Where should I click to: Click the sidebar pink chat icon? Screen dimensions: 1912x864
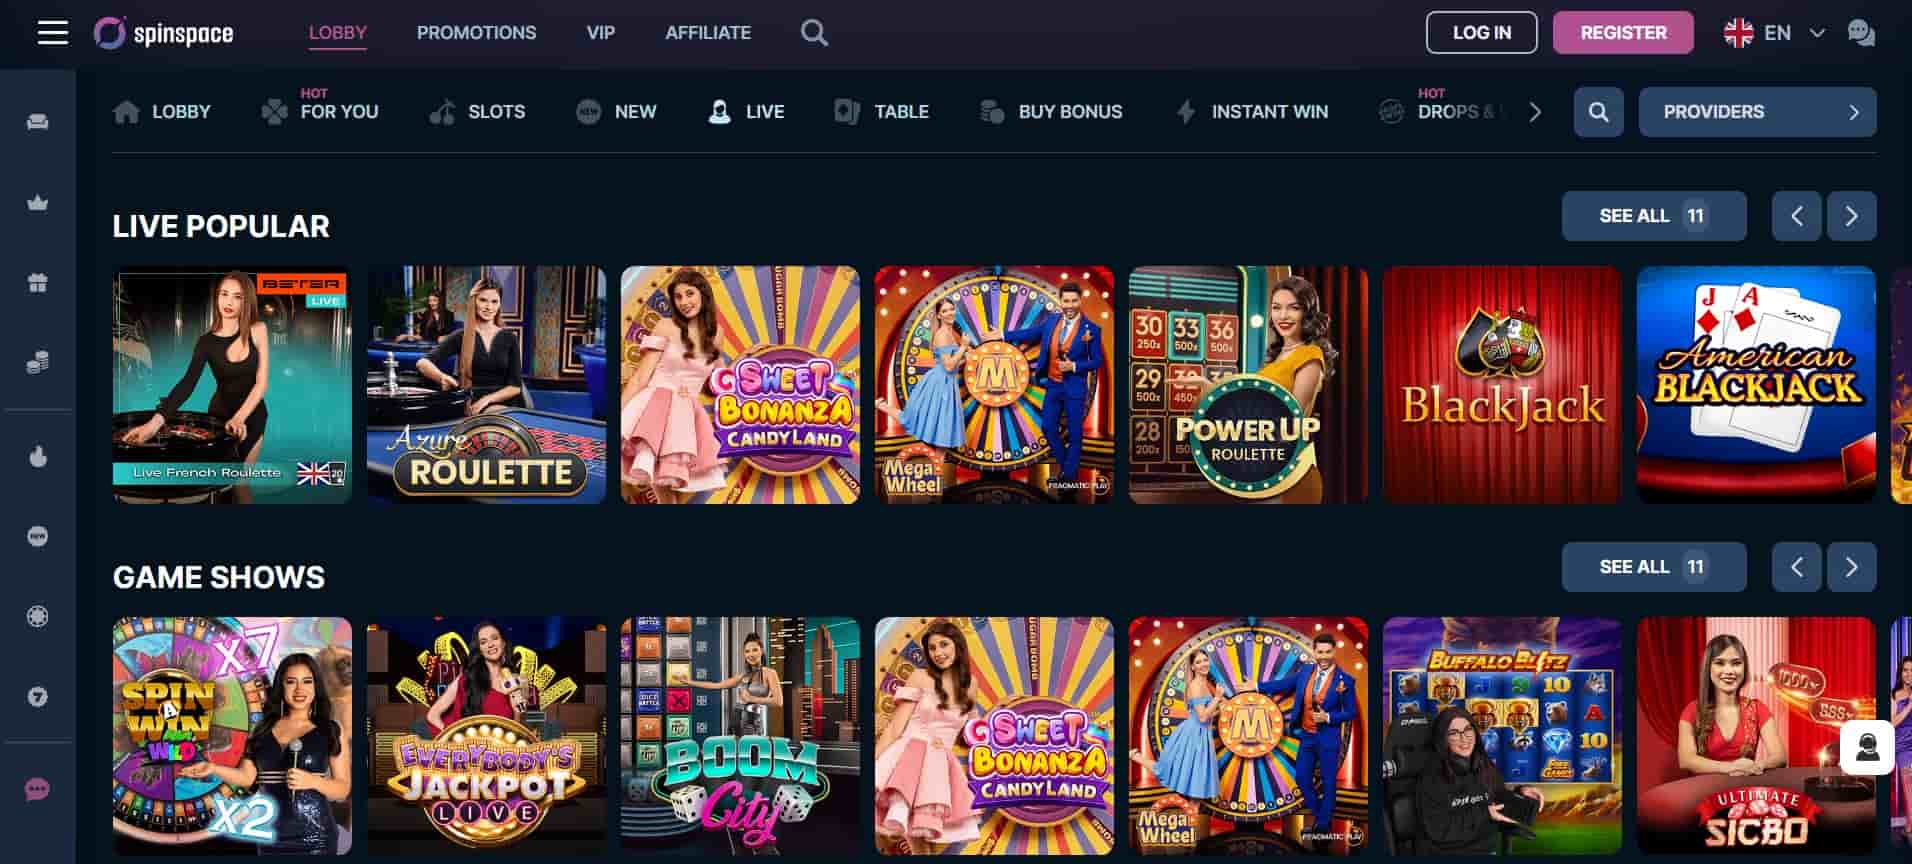click(x=38, y=790)
